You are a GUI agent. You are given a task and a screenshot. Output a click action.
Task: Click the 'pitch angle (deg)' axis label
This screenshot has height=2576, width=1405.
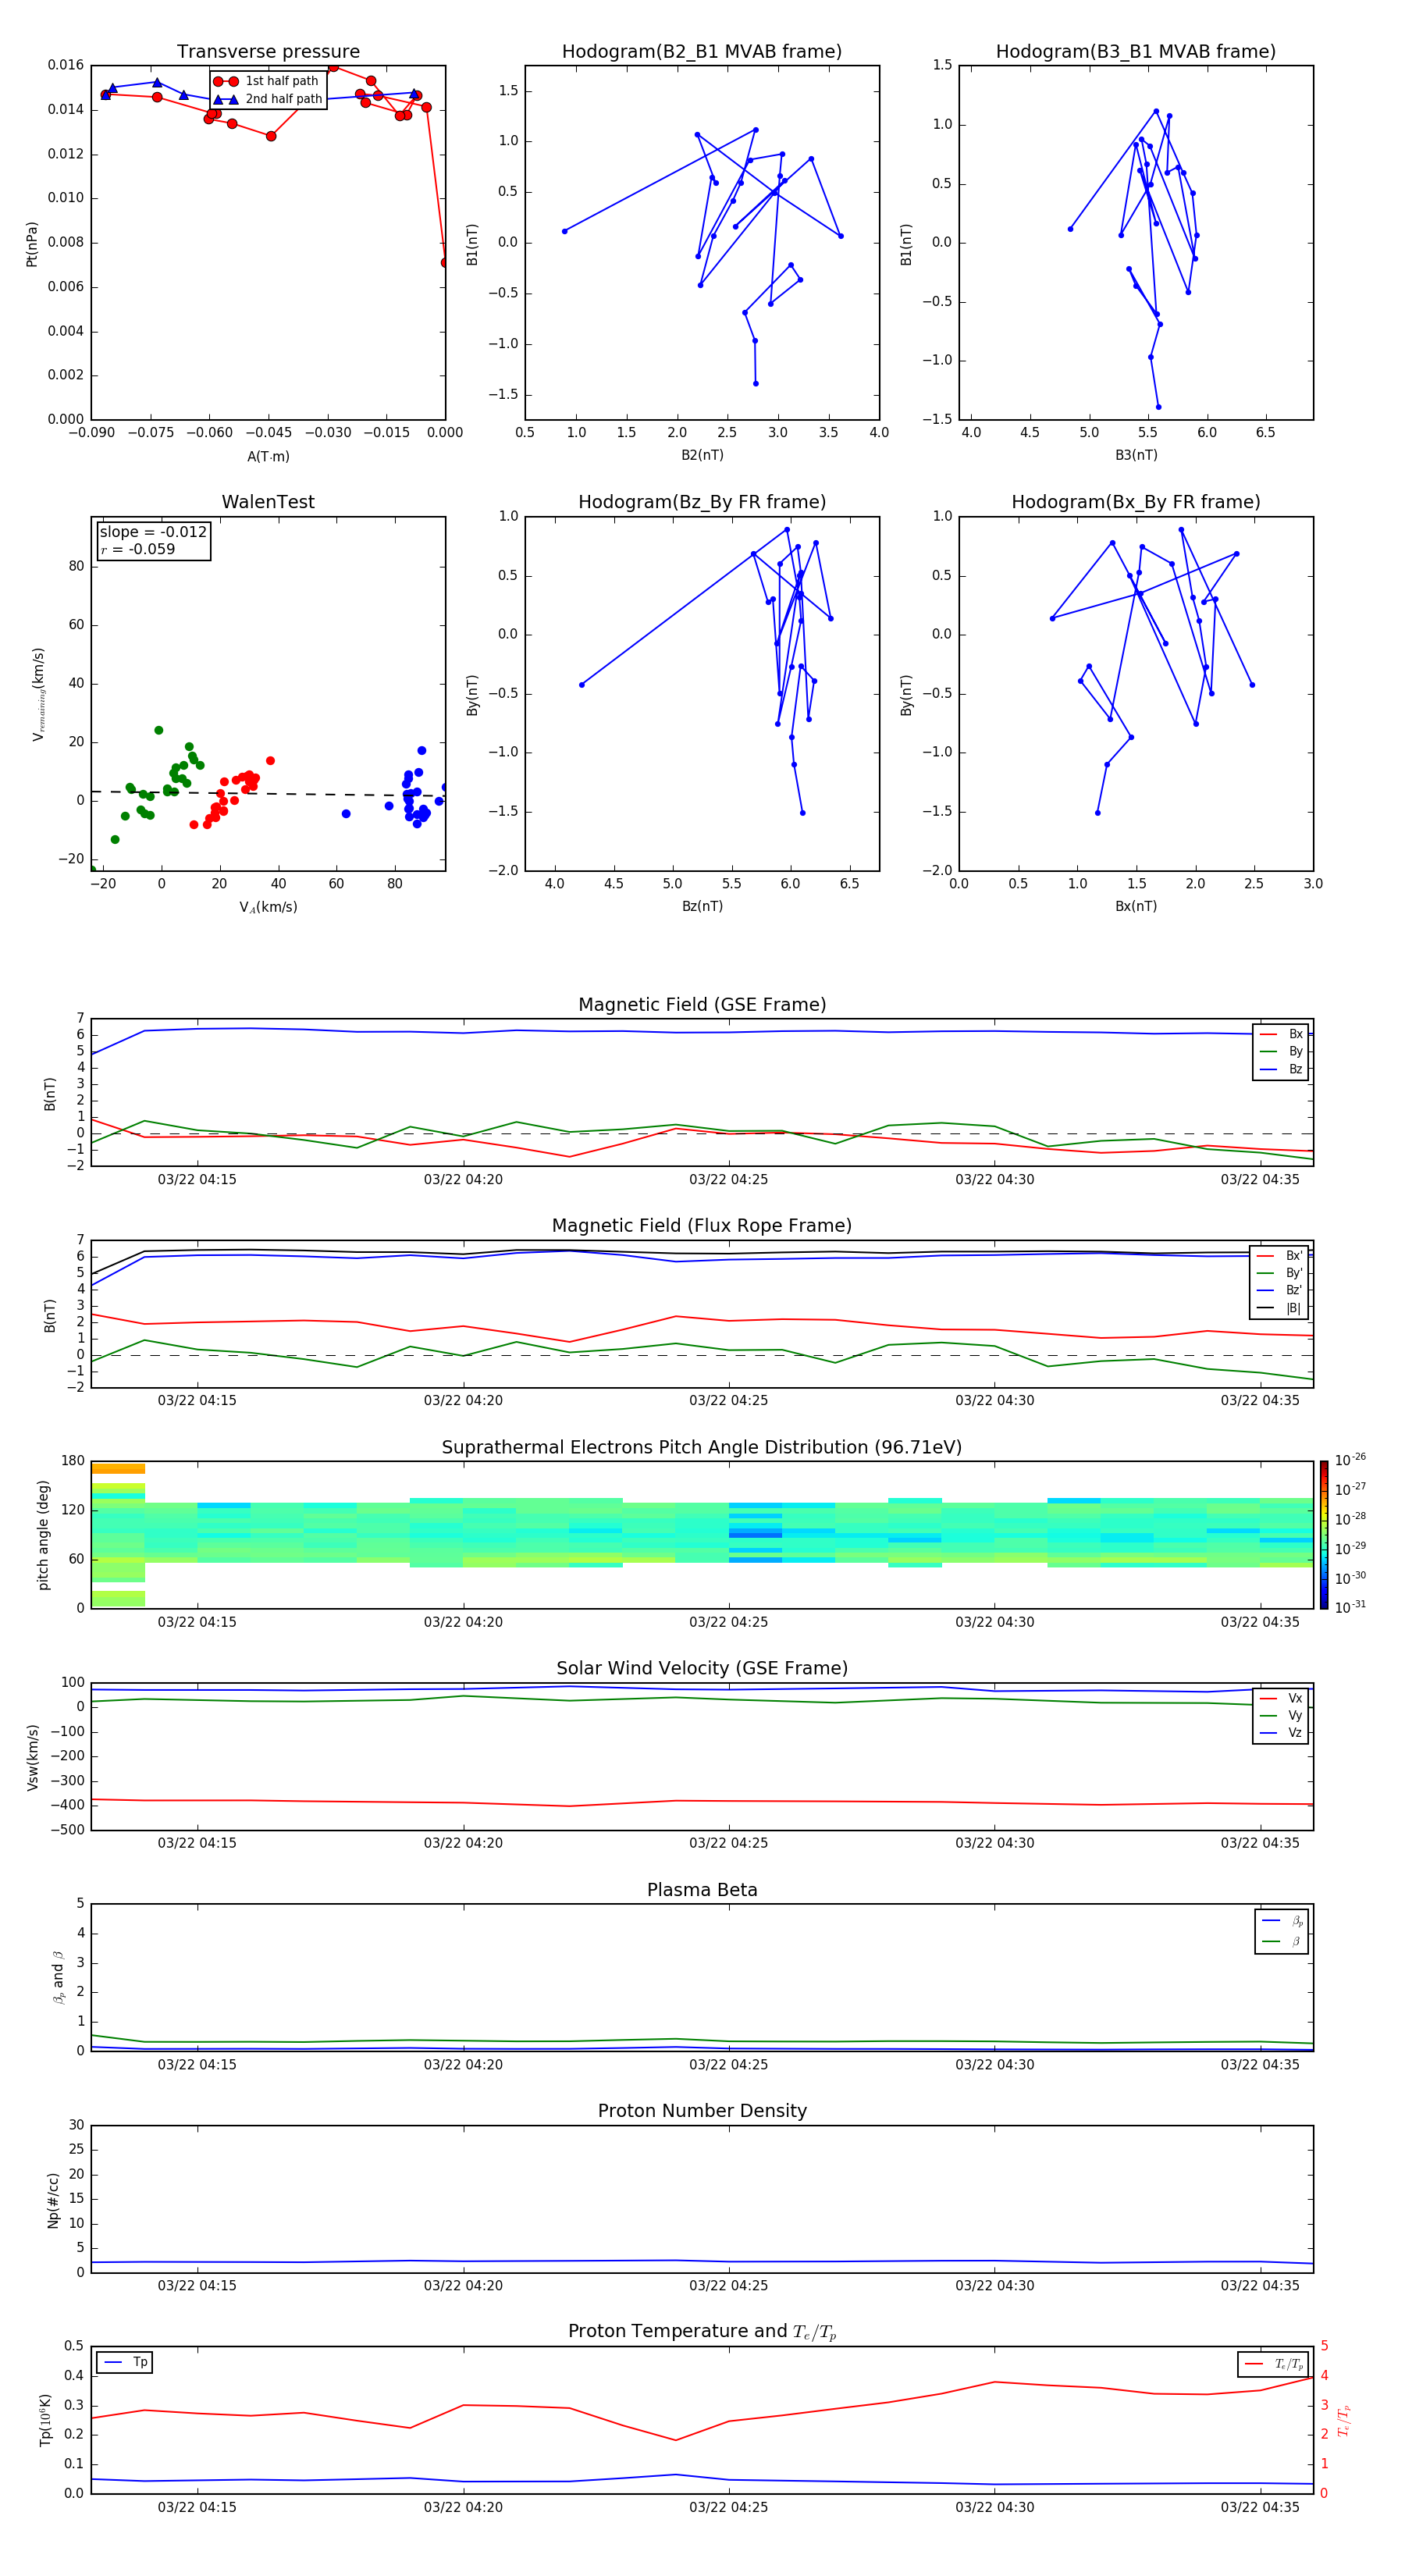(x=43, y=1535)
